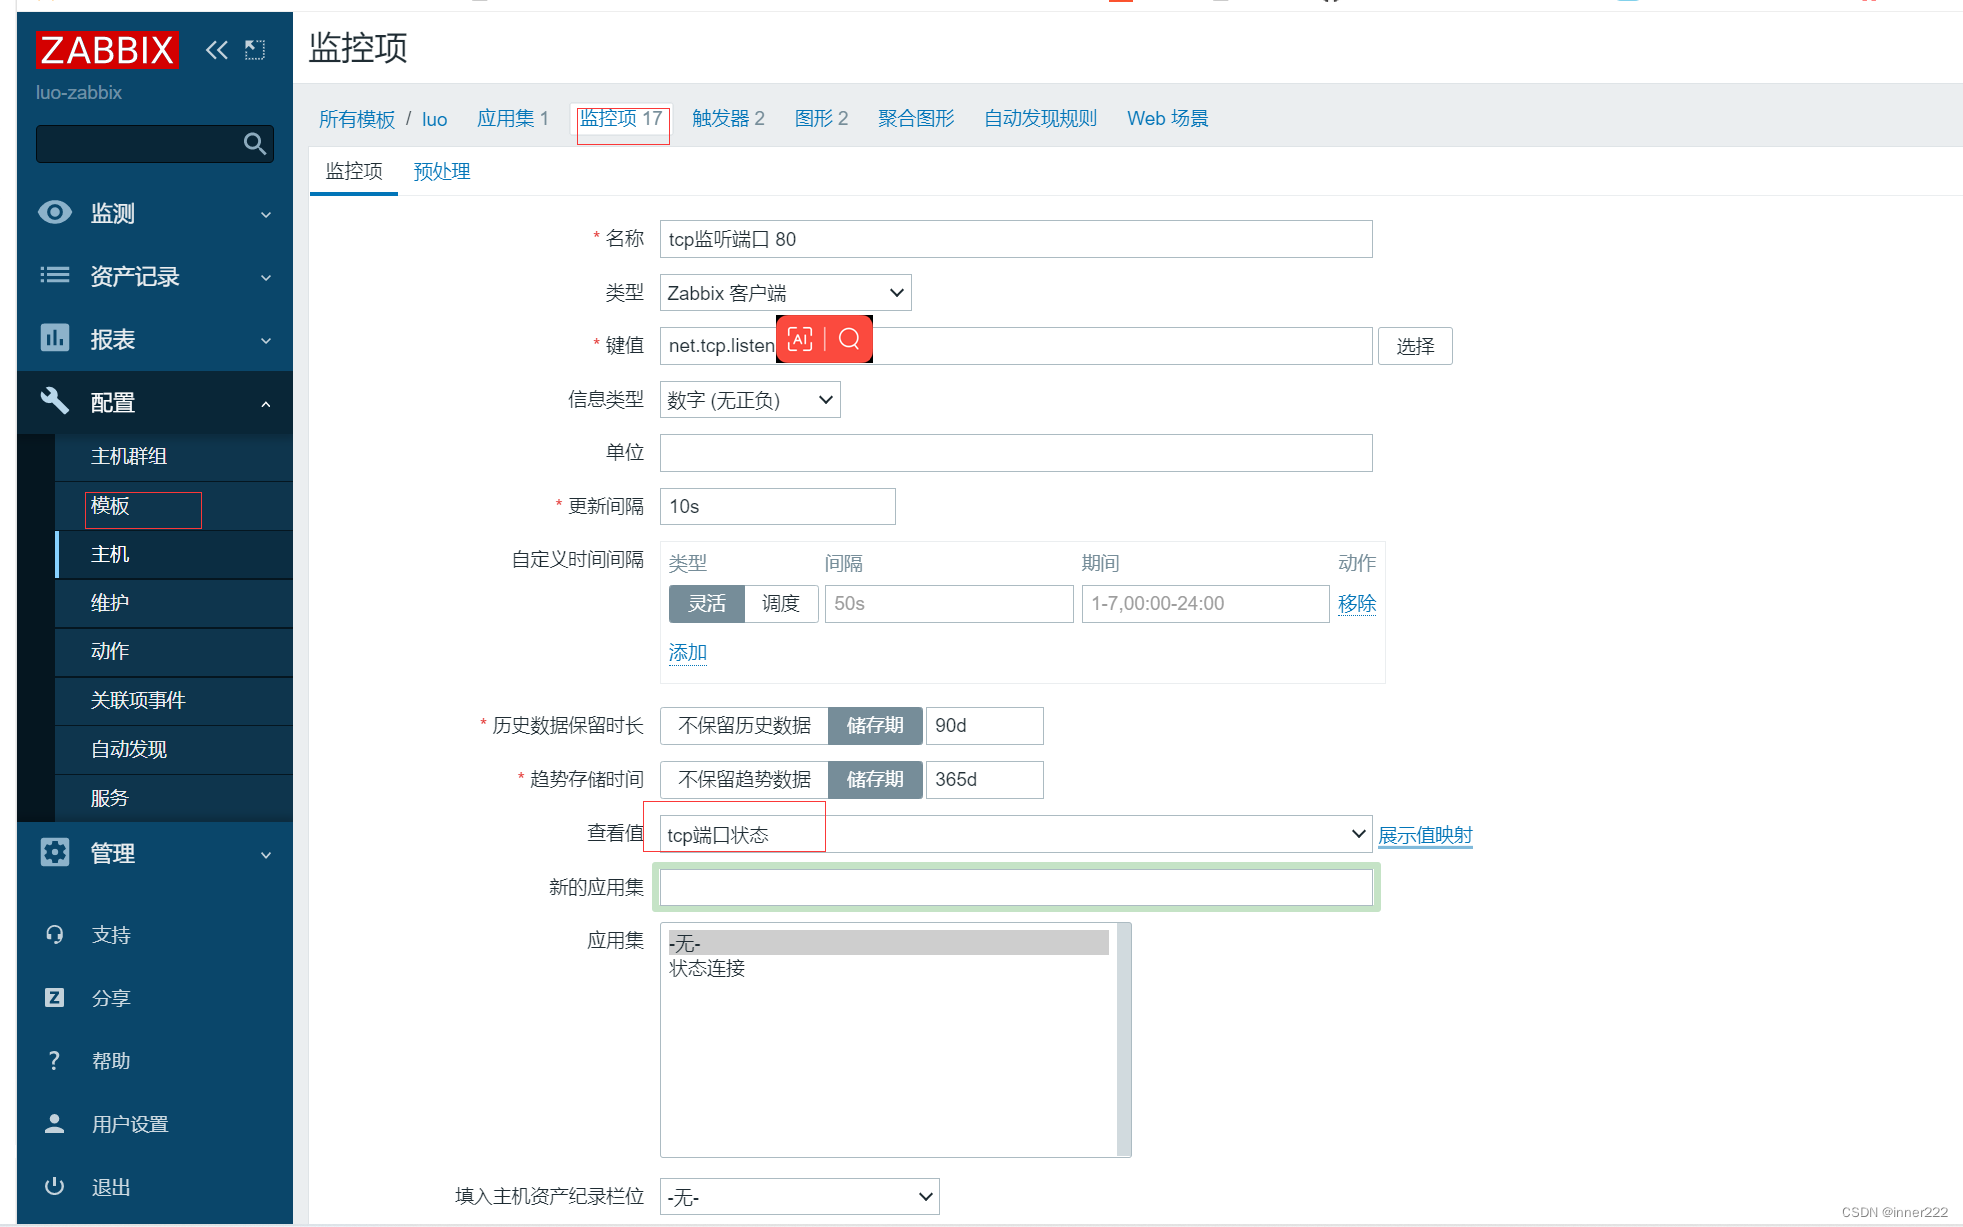Collapse the 配置 menu chevron
This screenshot has width=1963, height=1227.
[x=266, y=404]
